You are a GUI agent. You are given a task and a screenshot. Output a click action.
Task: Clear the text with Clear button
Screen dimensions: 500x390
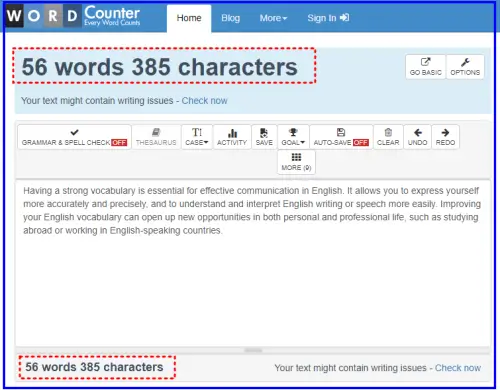pyautogui.click(x=388, y=137)
